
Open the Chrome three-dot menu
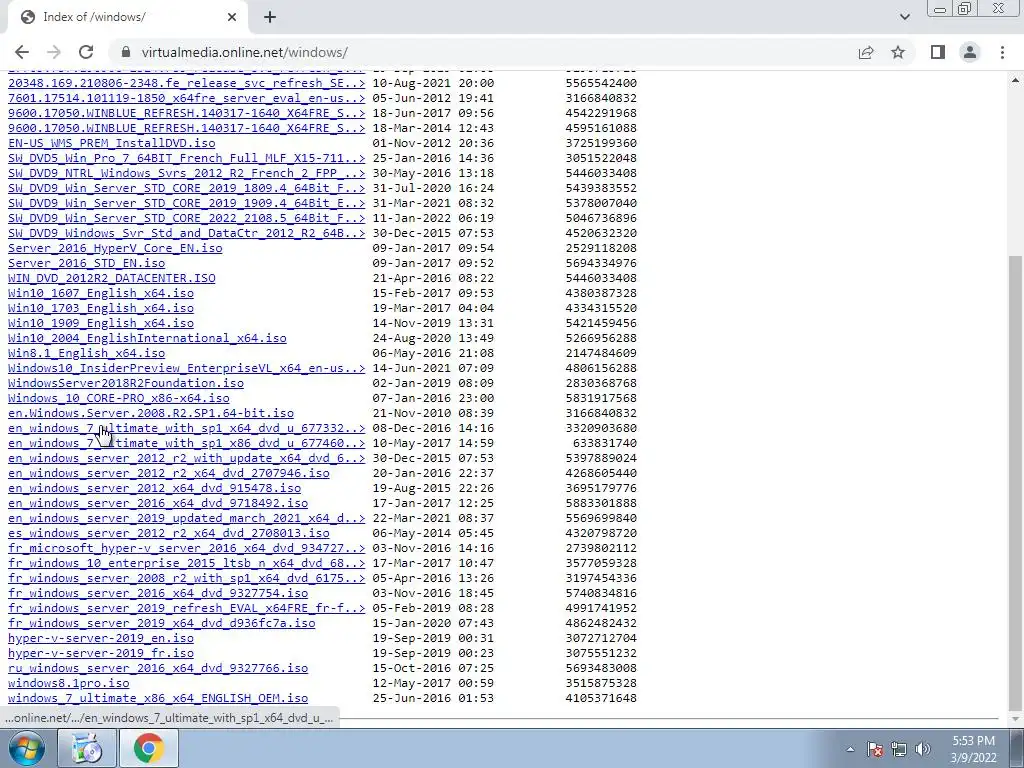1002,52
